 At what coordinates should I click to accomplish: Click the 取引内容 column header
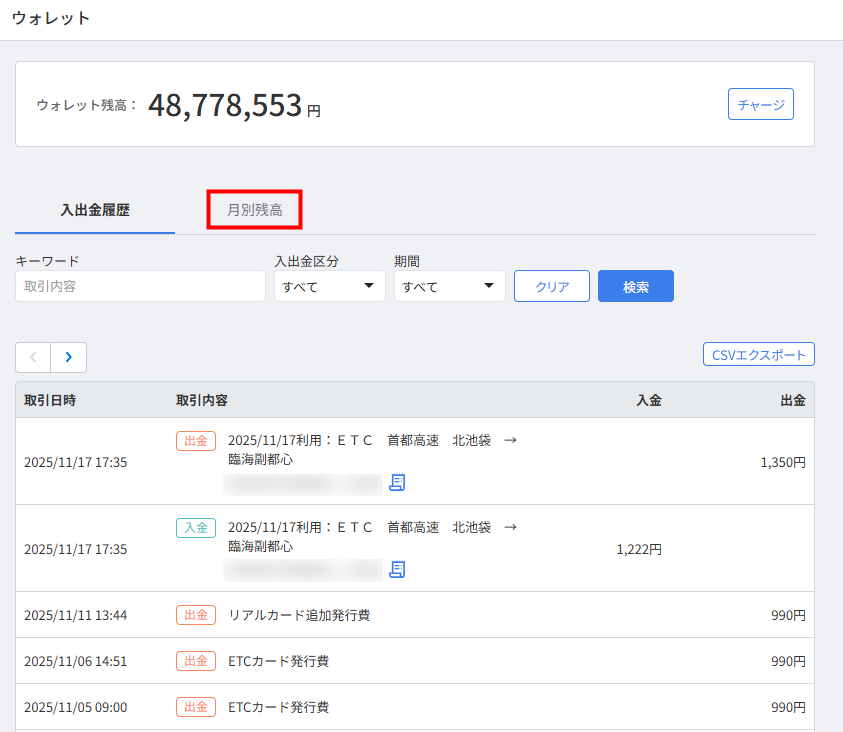(x=202, y=400)
